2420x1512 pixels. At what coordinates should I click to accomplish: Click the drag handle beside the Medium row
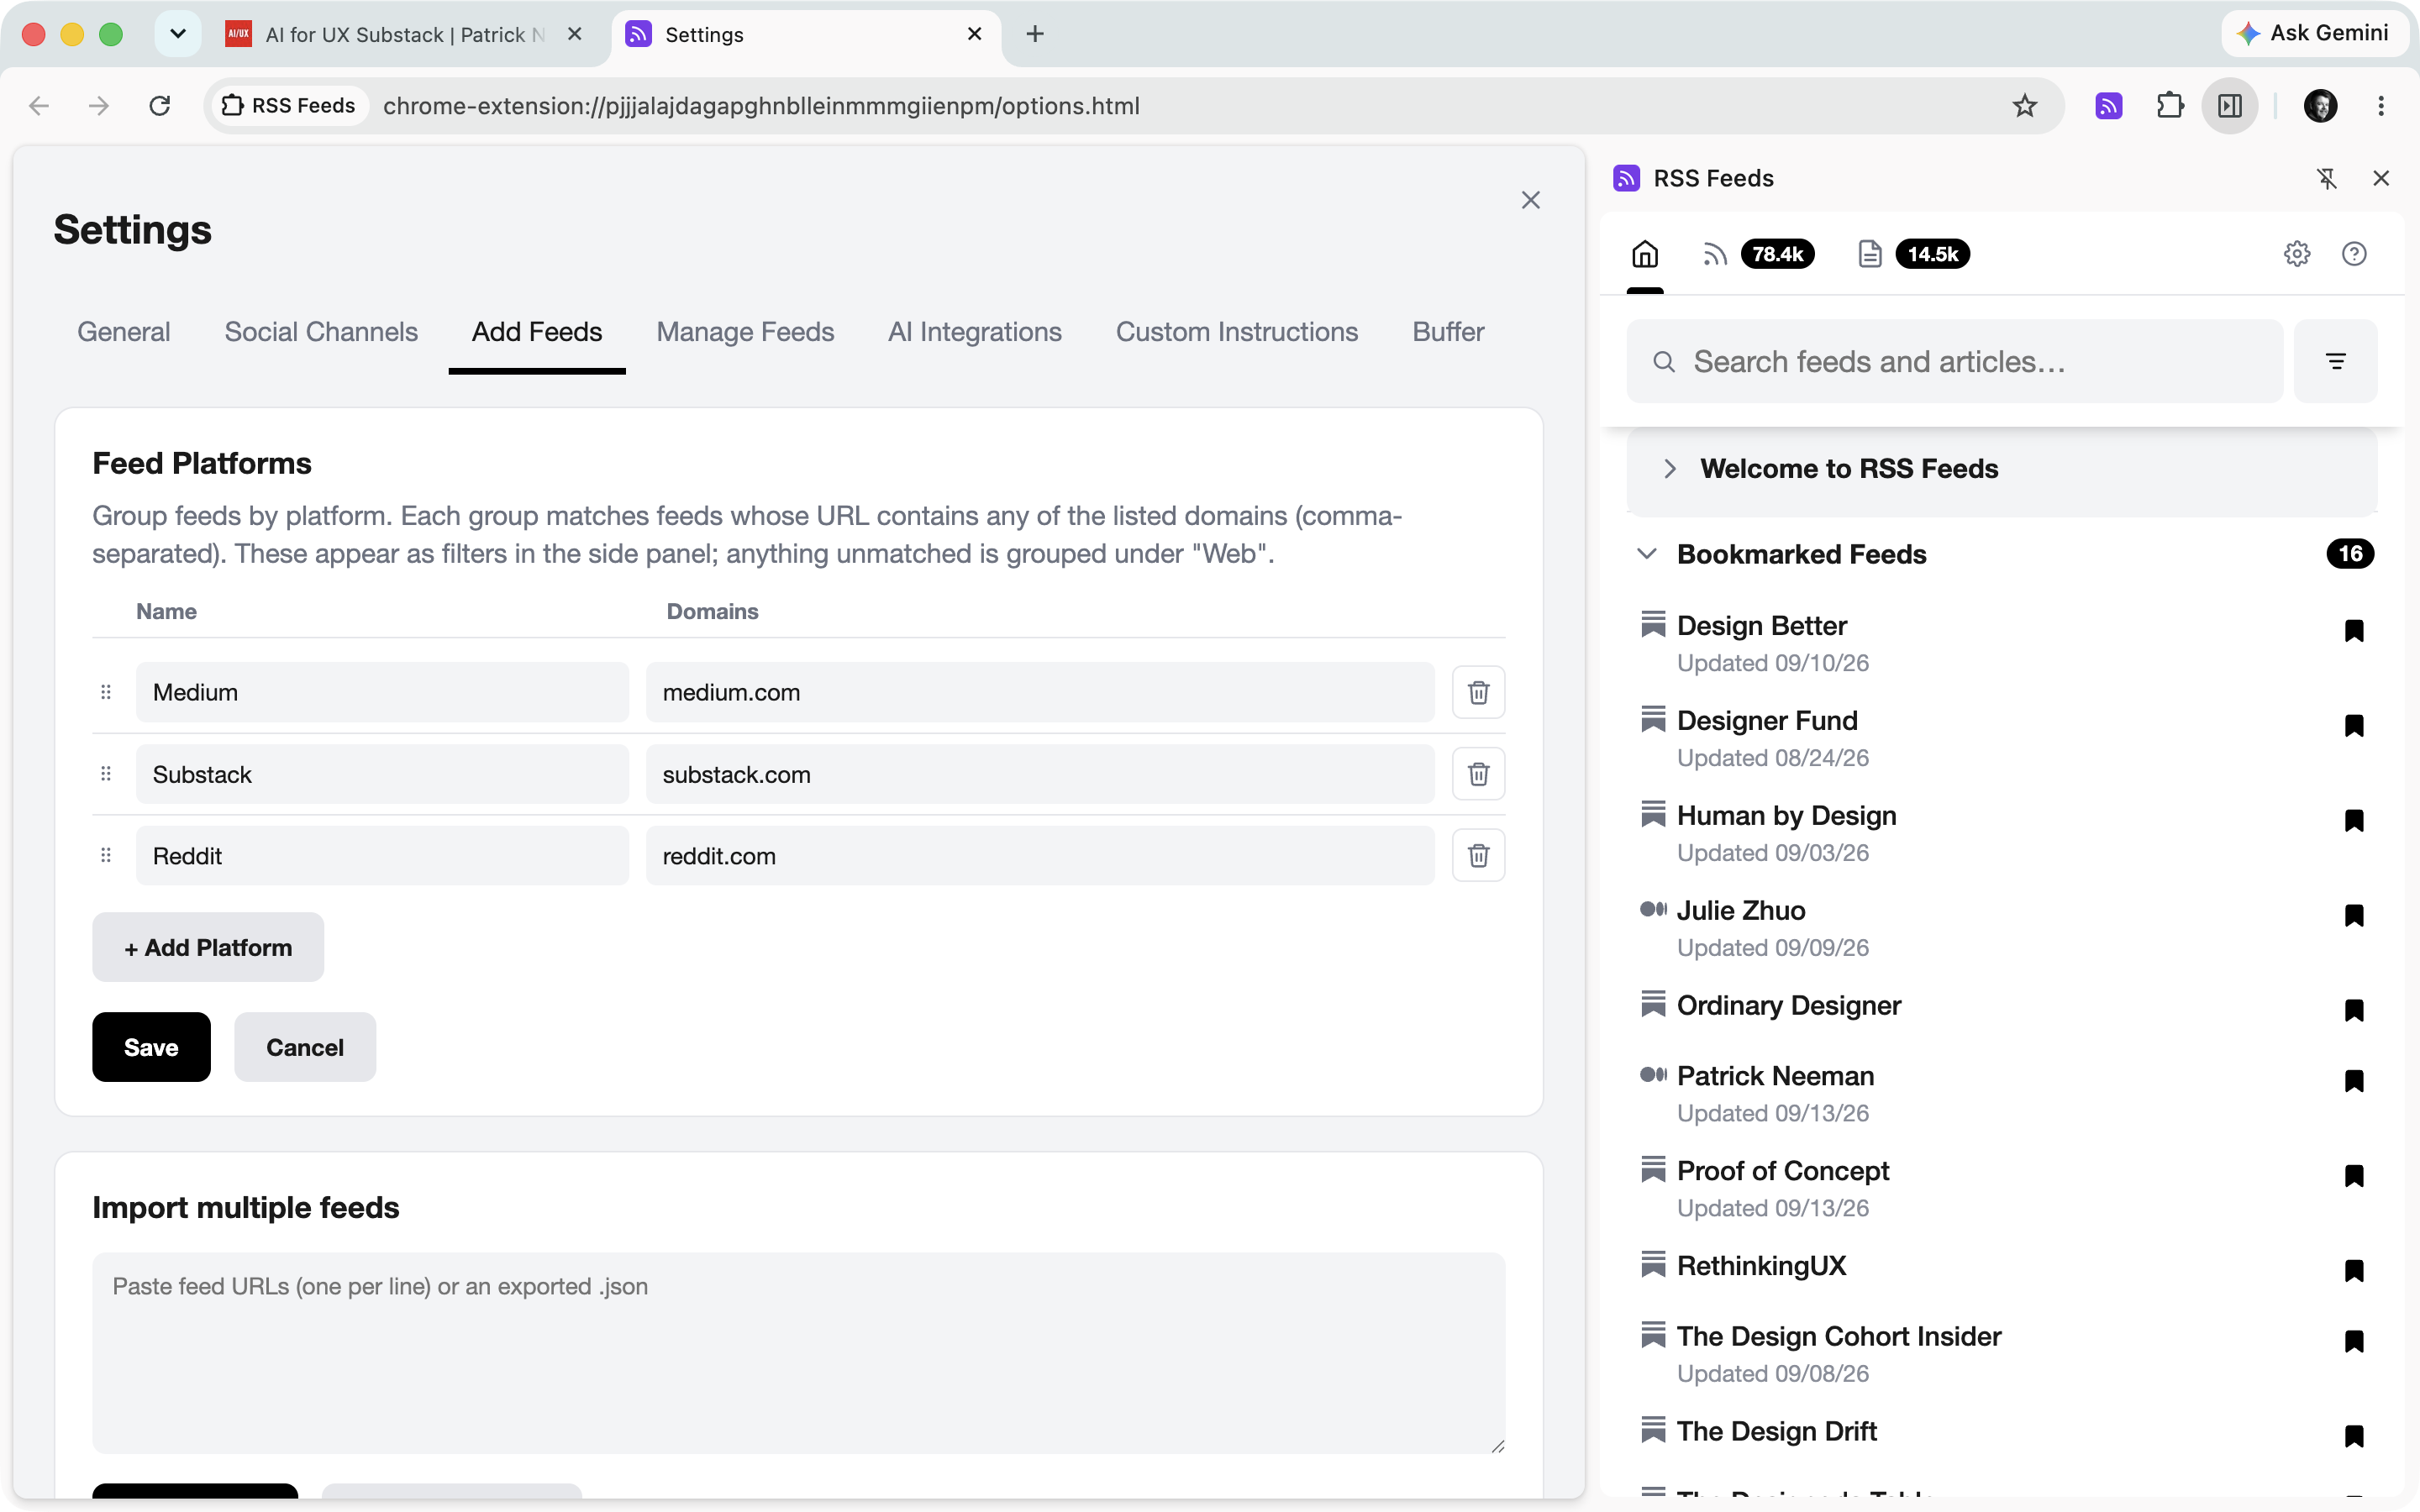pyautogui.click(x=106, y=692)
